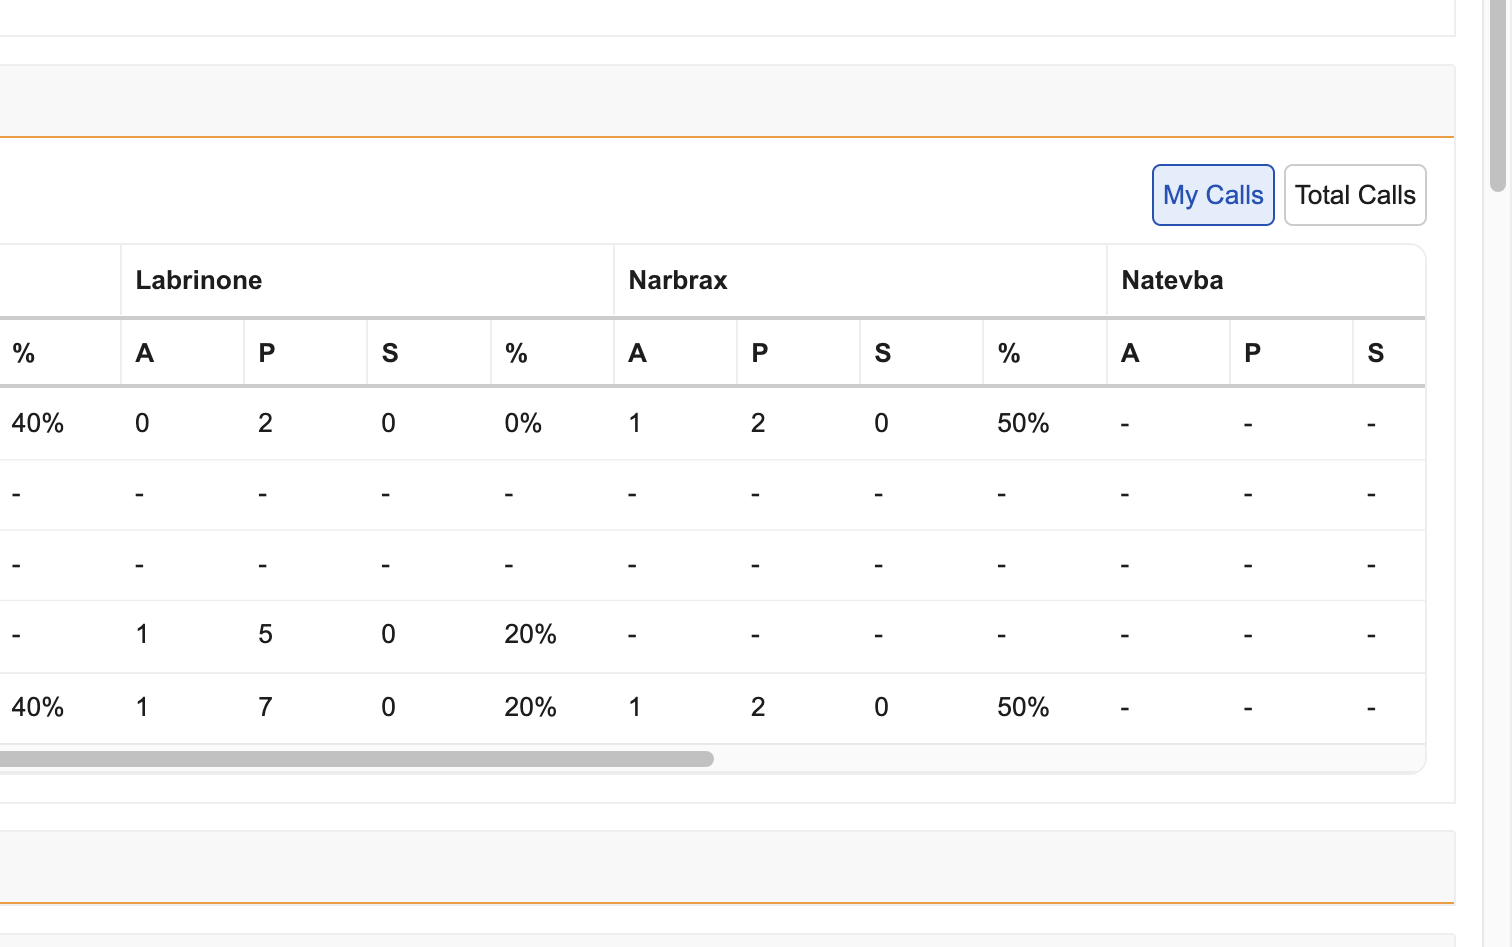Click the Labrinone P cell showing 5

click(x=265, y=634)
